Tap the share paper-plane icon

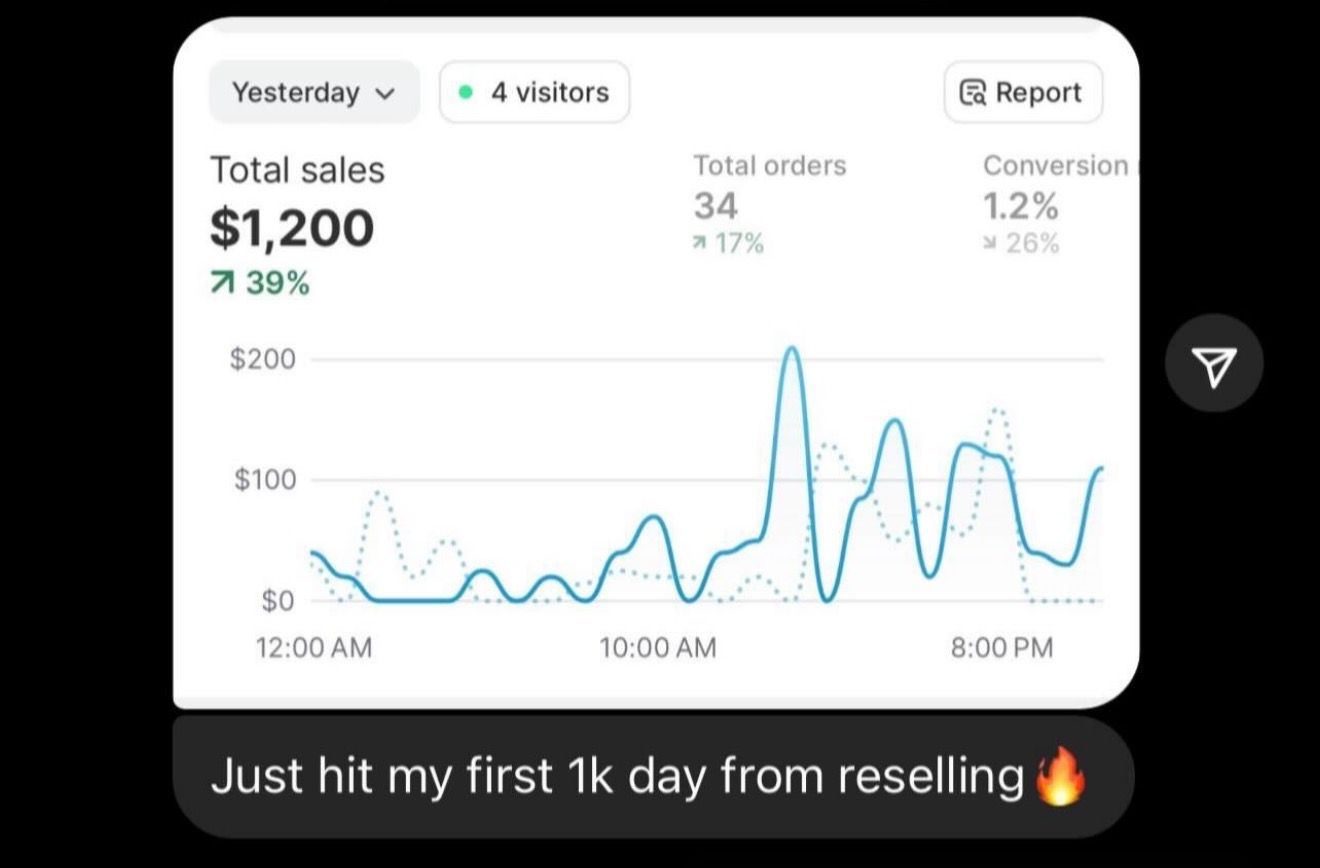[x=1214, y=363]
